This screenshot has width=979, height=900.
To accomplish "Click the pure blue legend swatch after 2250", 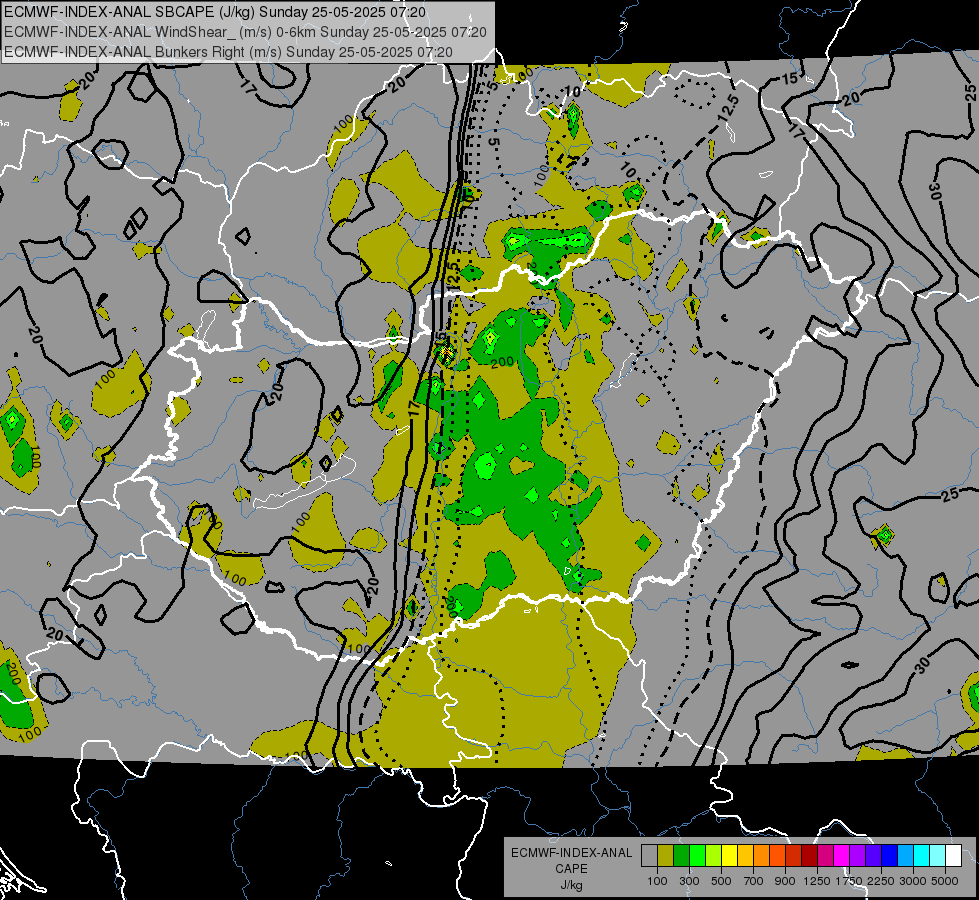I will click(x=890, y=856).
